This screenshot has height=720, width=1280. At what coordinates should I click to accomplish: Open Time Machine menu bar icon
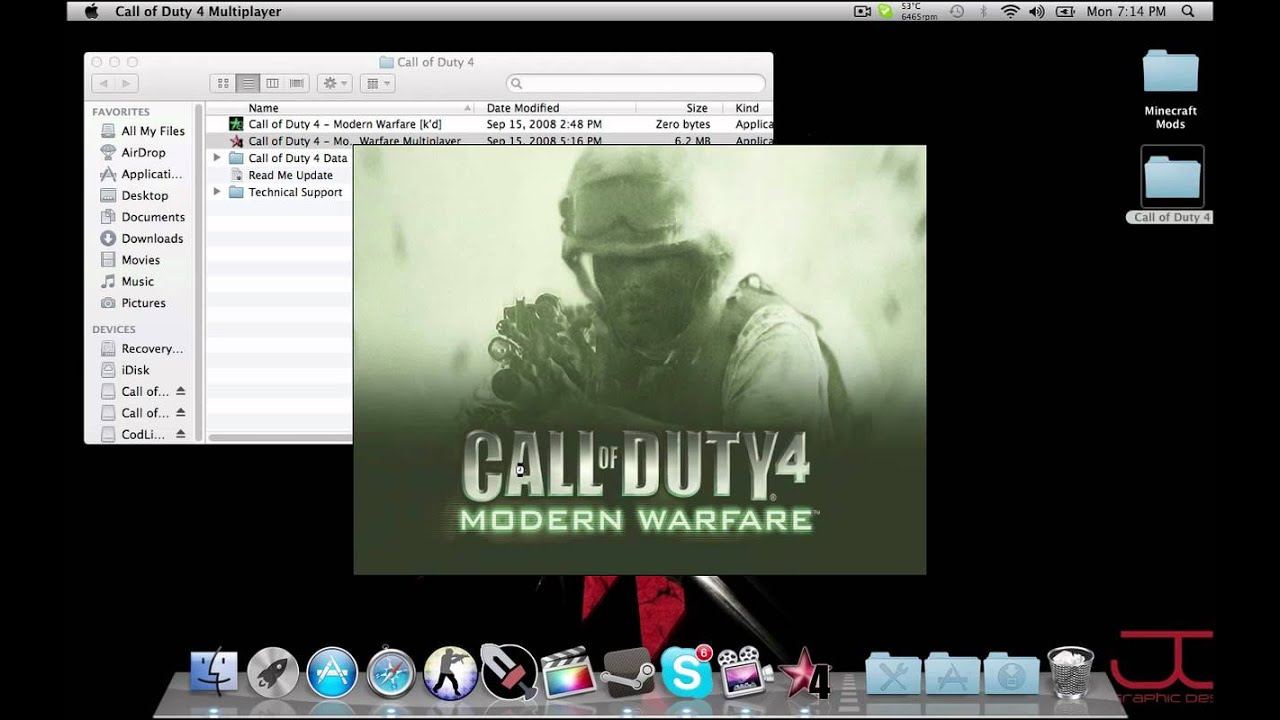(957, 11)
